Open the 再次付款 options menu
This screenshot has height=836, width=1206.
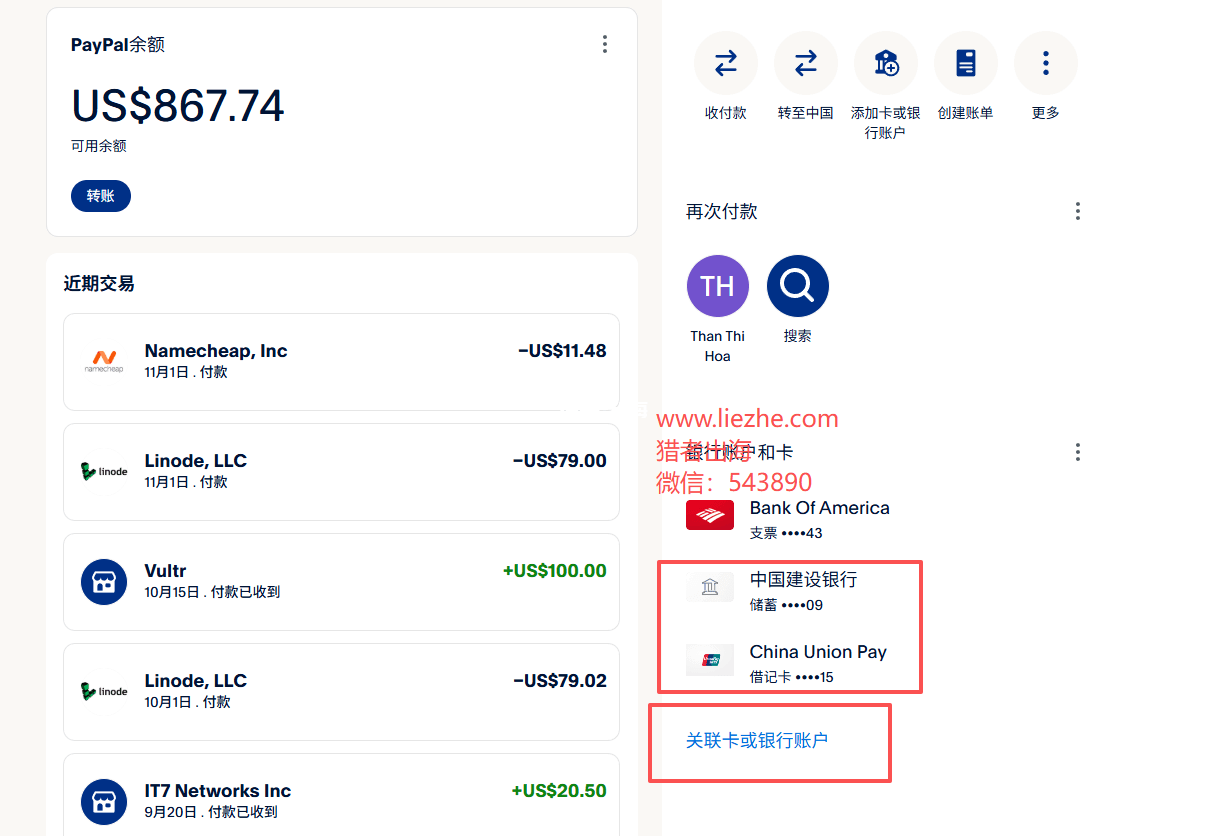click(x=1077, y=211)
